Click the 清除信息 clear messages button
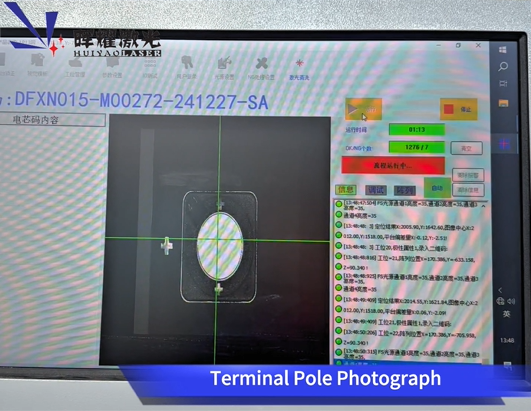 [468, 190]
